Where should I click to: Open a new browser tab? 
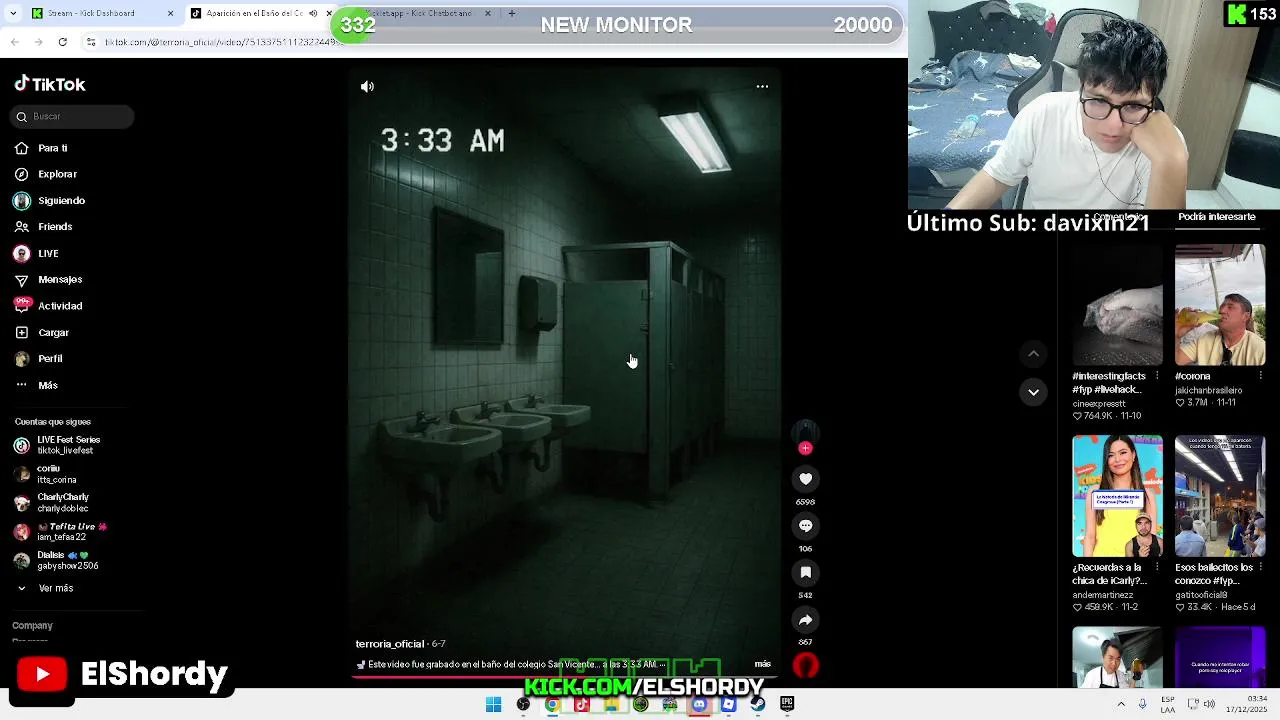(x=511, y=13)
